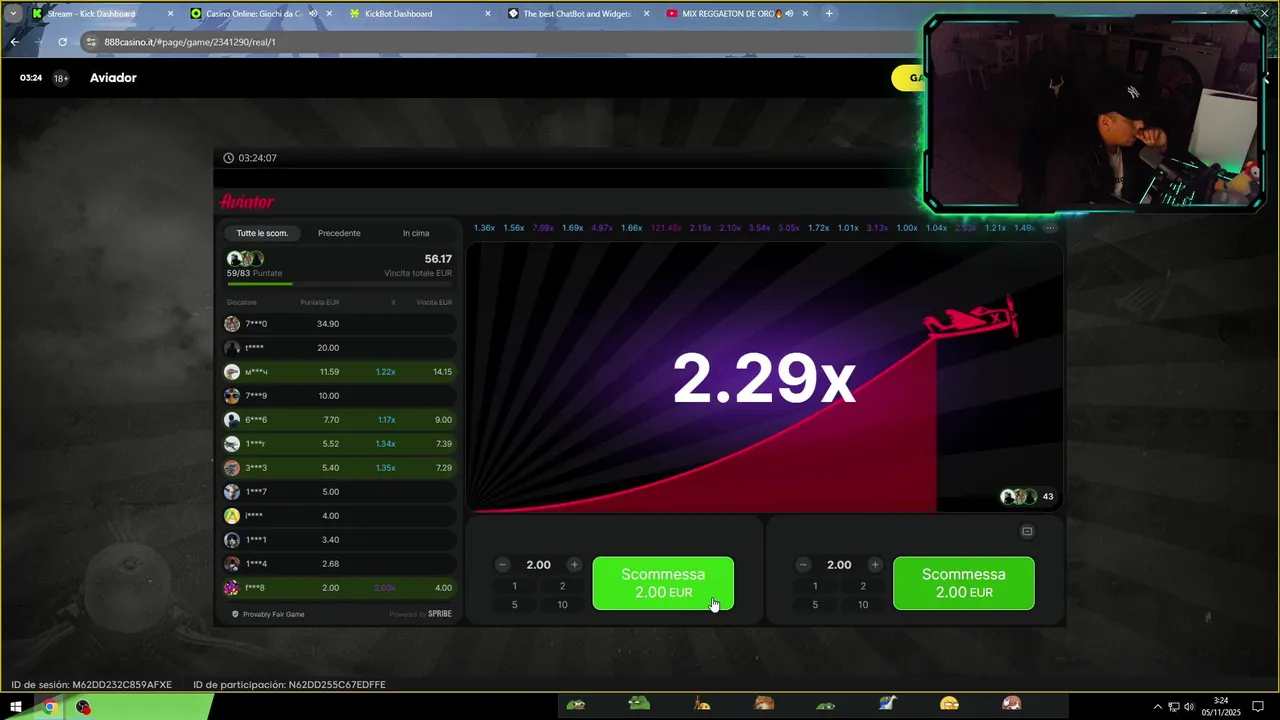
Task: Switch to The best ChatBot and Widgets tab
Action: (579, 14)
